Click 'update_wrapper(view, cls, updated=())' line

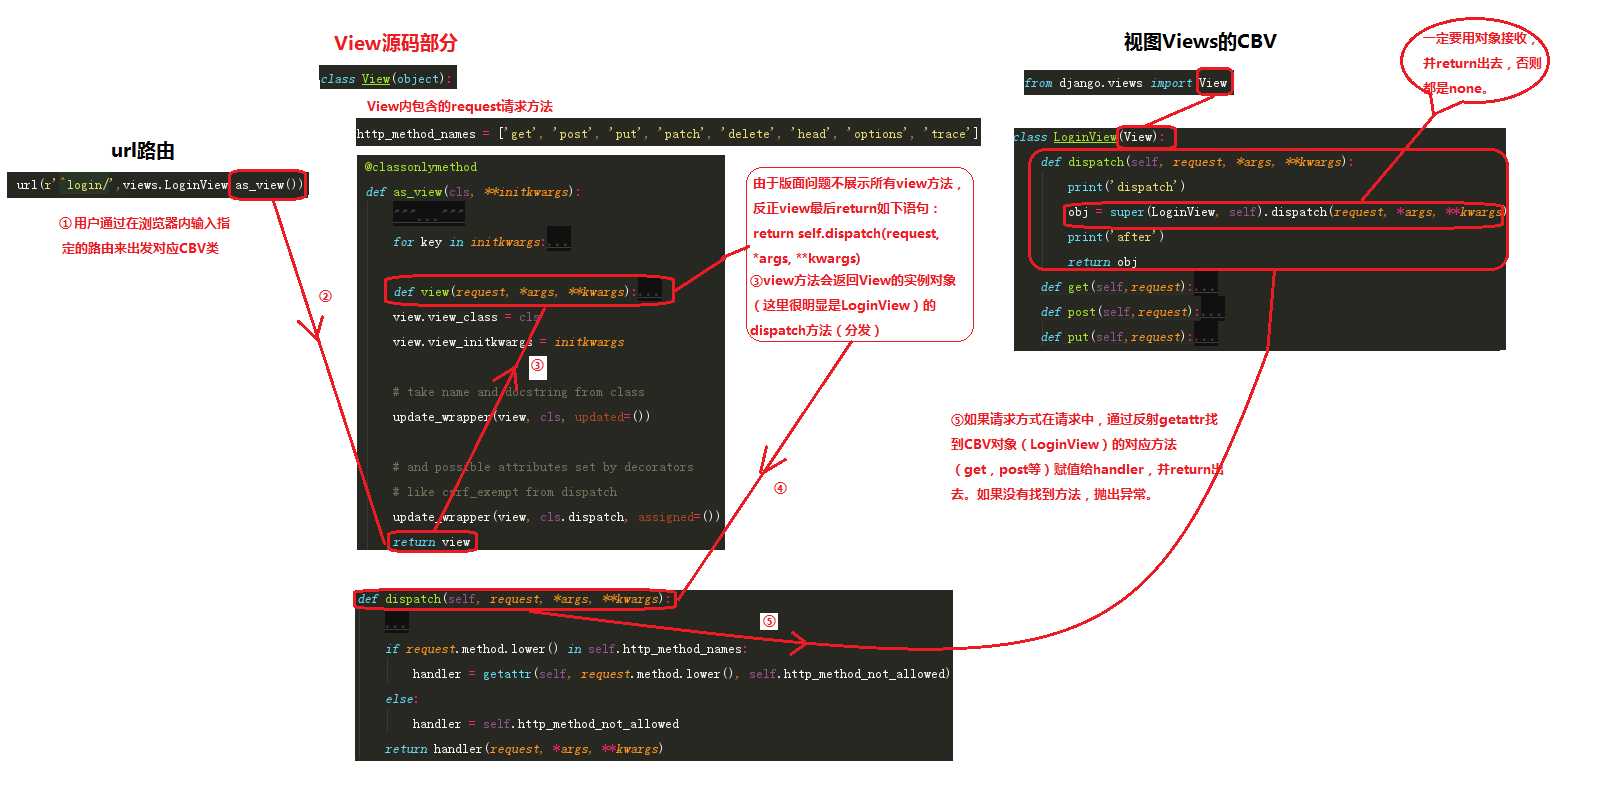(521, 417)
